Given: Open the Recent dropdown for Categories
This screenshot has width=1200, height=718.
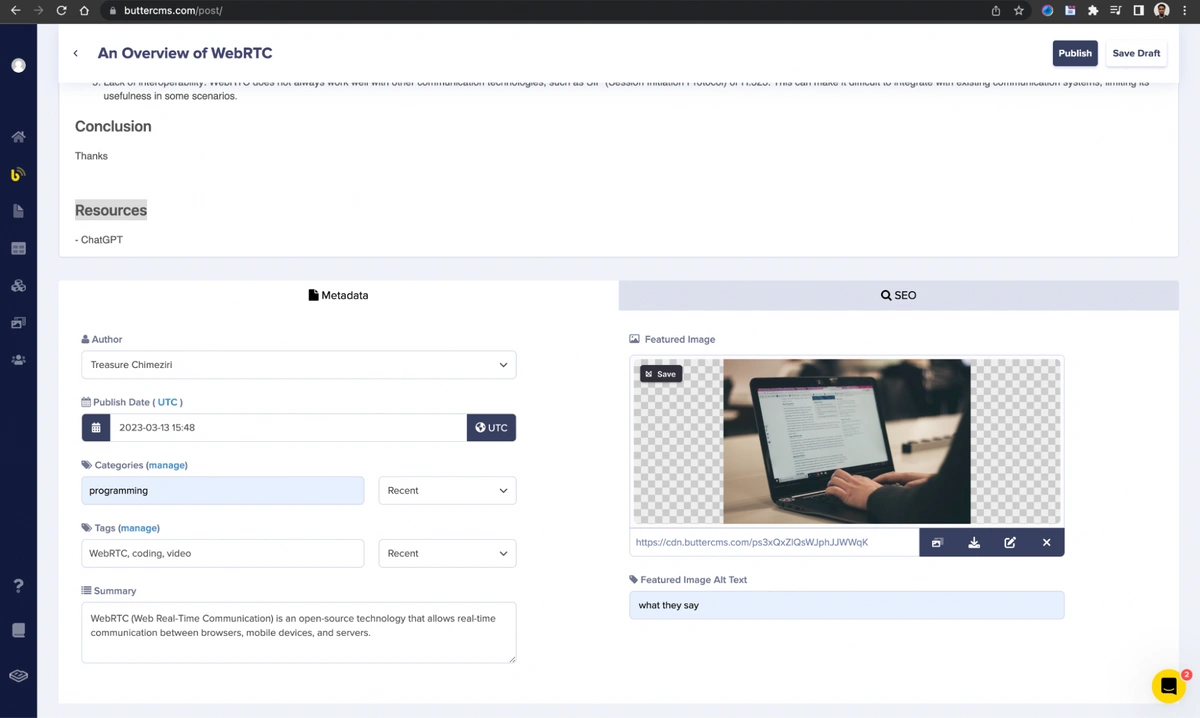Looking at the screenshot, I should [447, 491].
